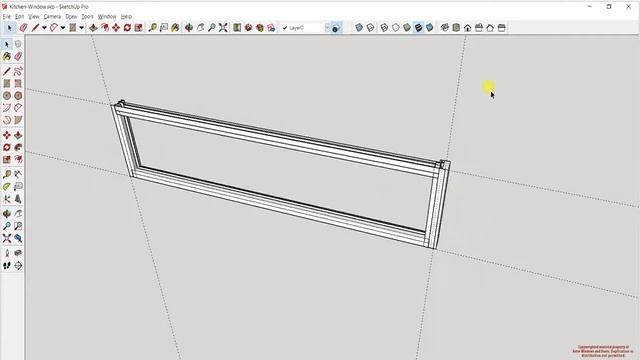This screenshot has height=360, width=640.
Task: Expand the Arc tool dropdown arrow
Action: tap(63, 28)
